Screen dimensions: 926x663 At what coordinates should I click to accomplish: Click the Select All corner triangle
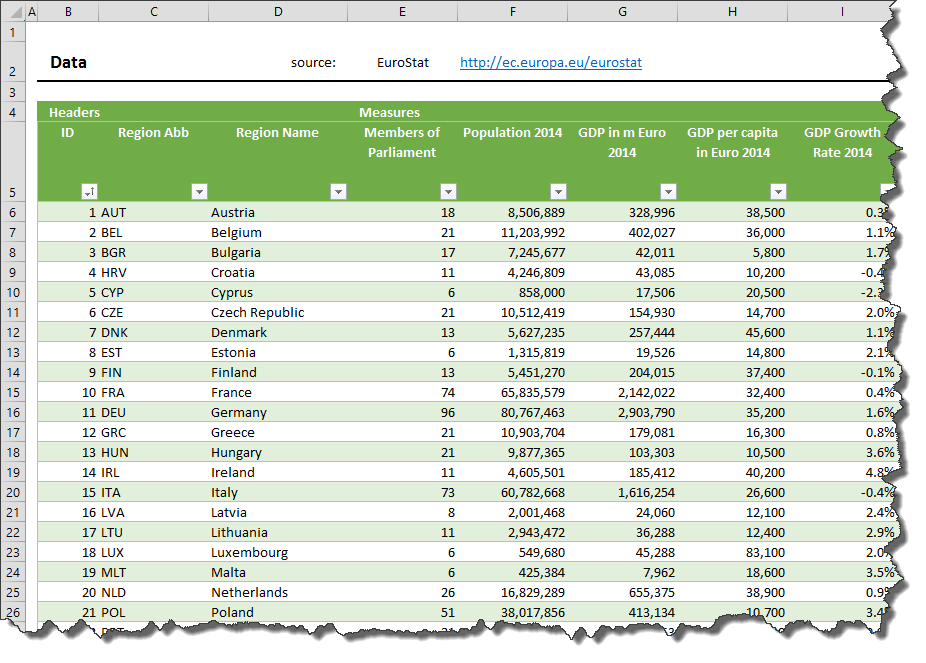pos(12,11)
